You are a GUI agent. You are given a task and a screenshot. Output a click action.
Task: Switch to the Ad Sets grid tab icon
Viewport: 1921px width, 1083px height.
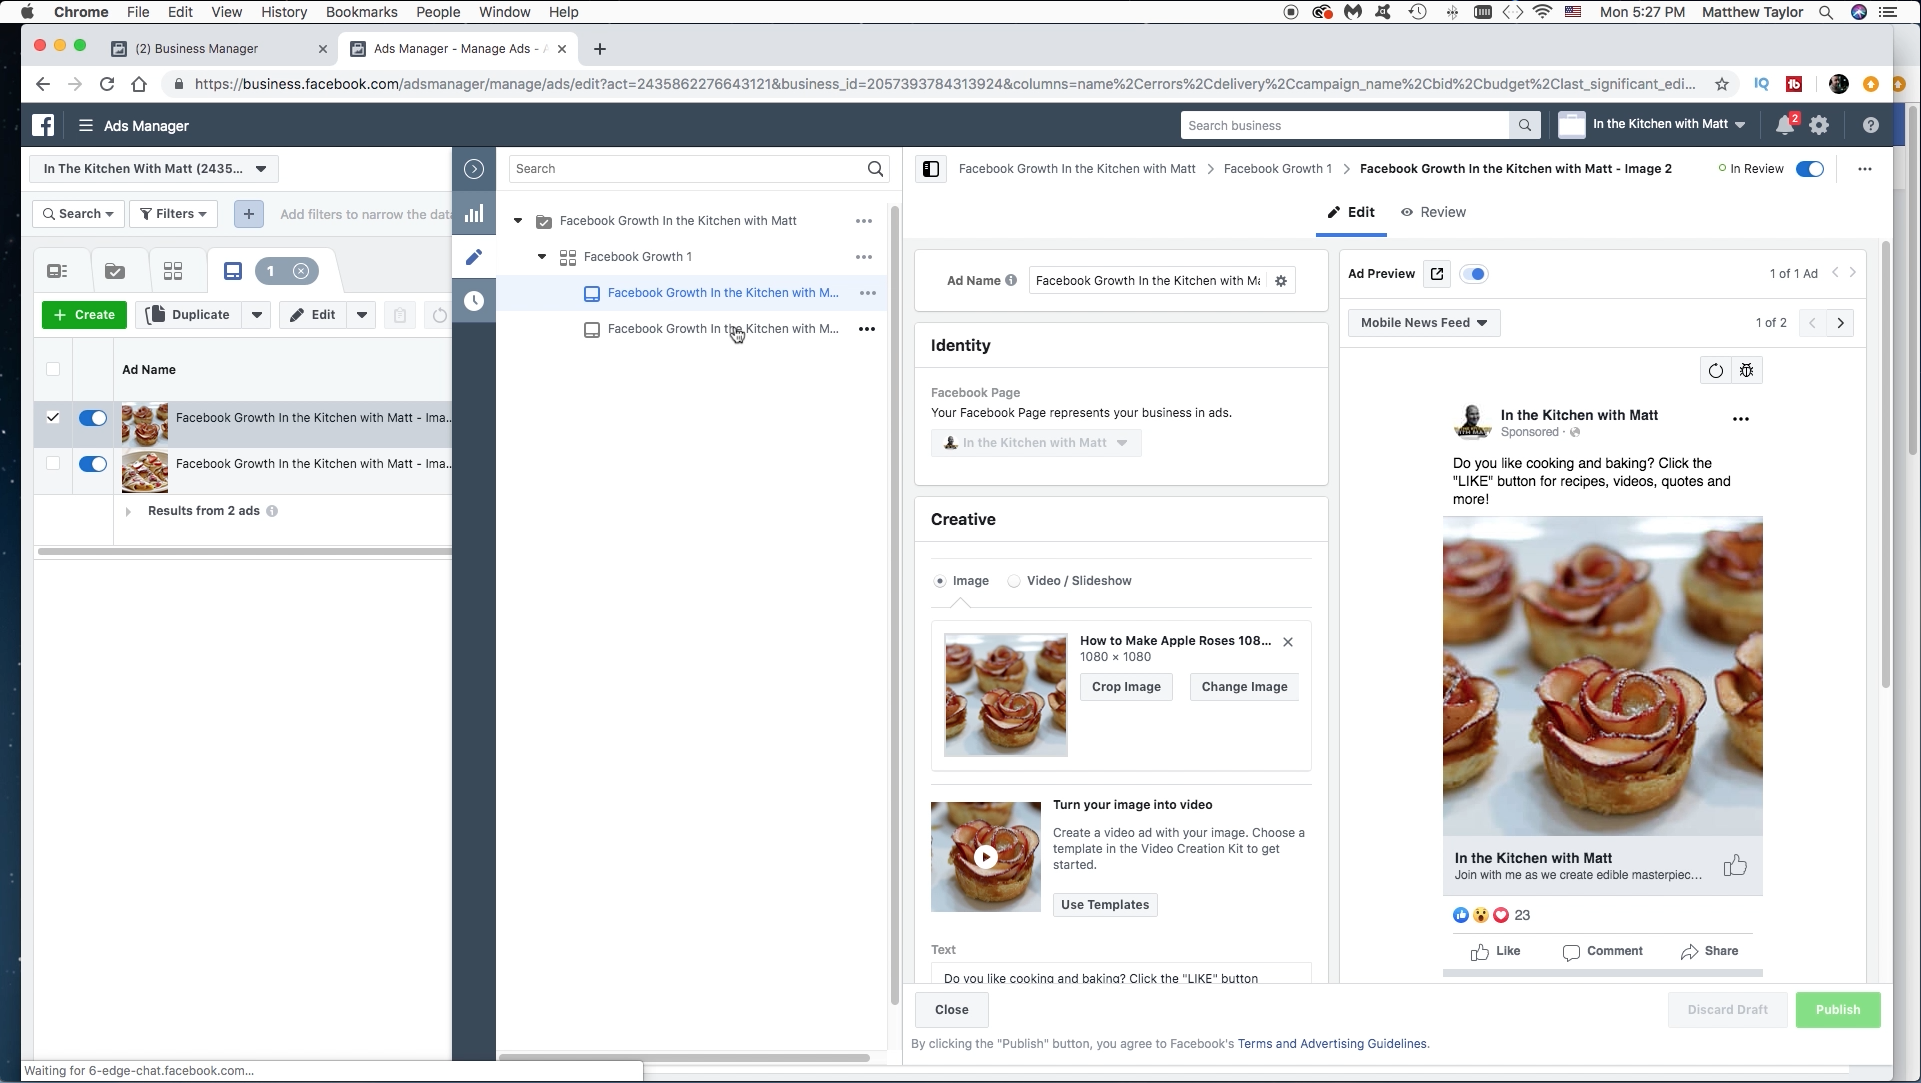coord(173,271)
